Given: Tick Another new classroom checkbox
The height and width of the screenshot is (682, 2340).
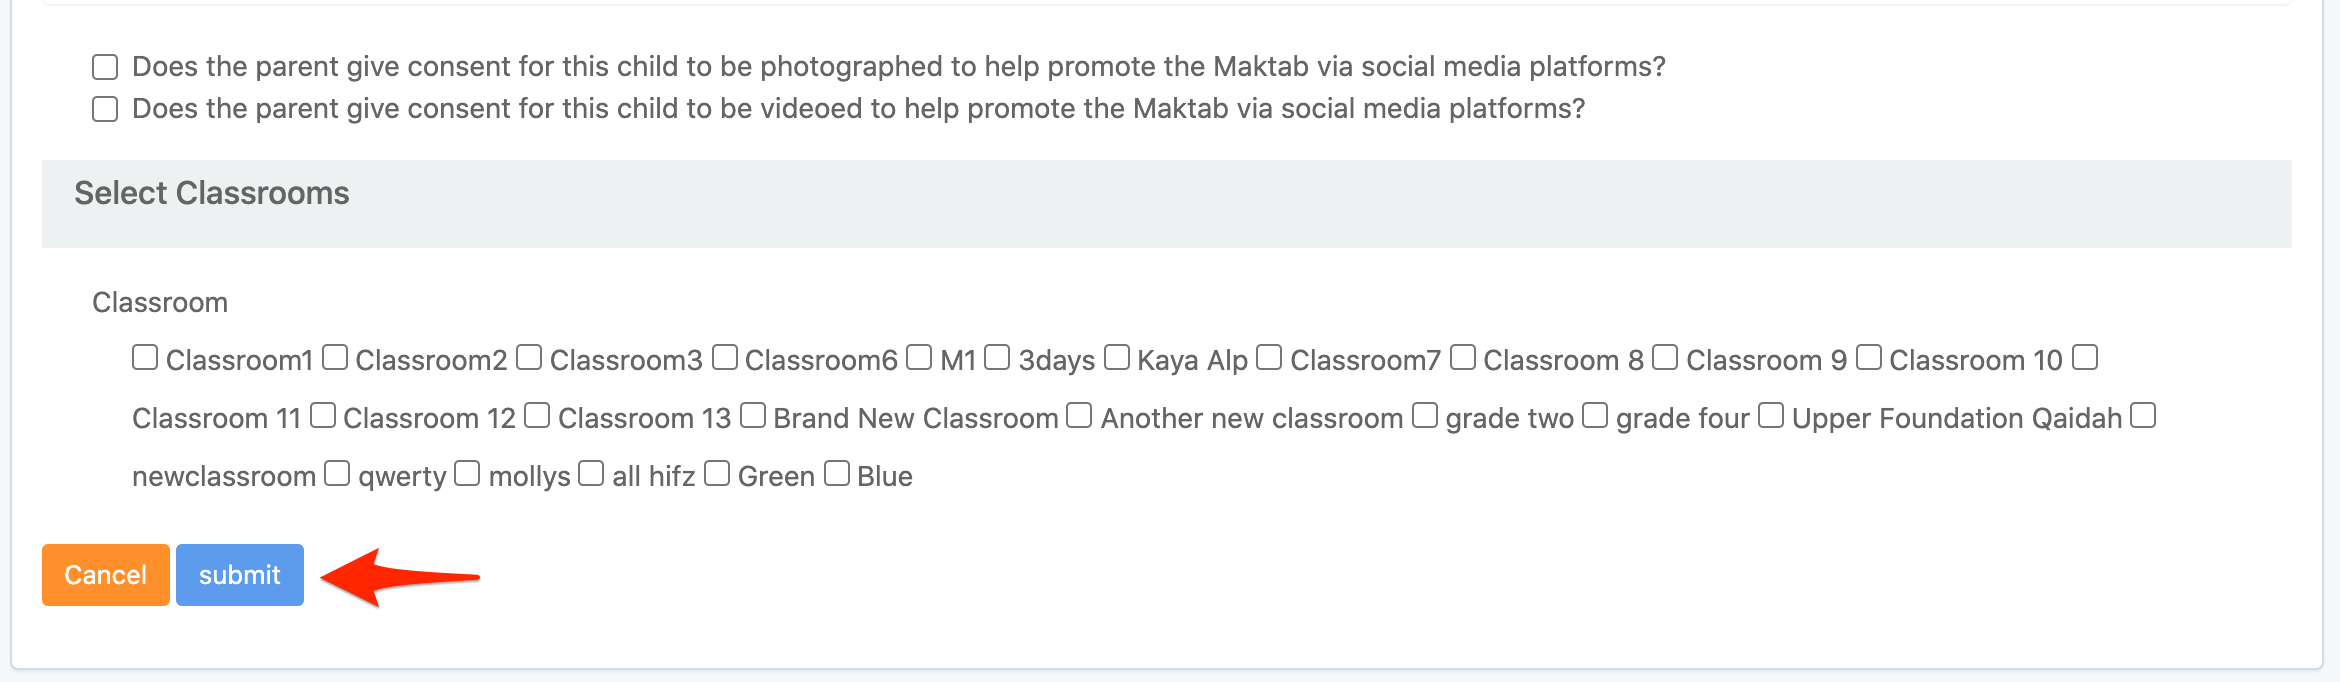Looking at the screenshot, I should tap(1079, 416).
